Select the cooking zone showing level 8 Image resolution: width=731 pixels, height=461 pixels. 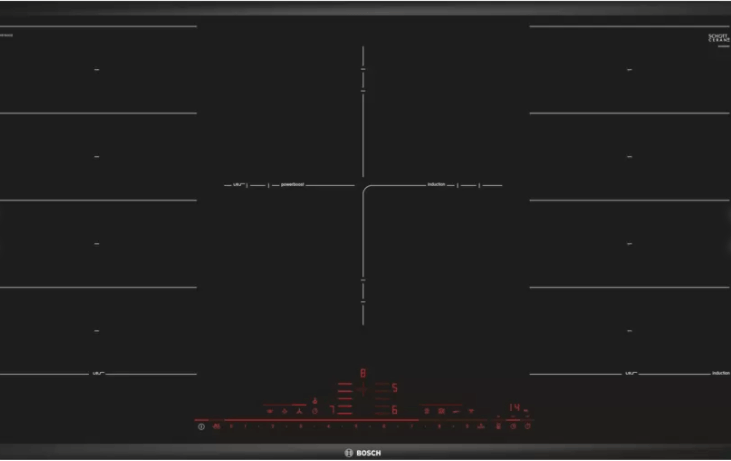363,373
